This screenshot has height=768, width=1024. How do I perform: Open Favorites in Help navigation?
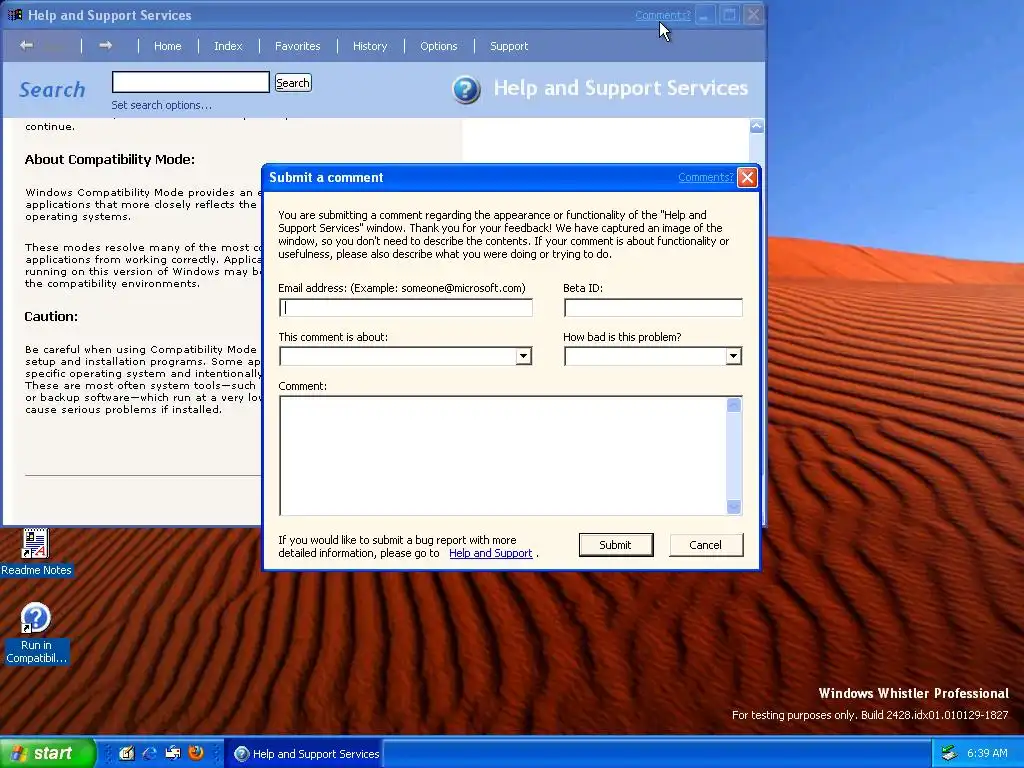(298, 46)
